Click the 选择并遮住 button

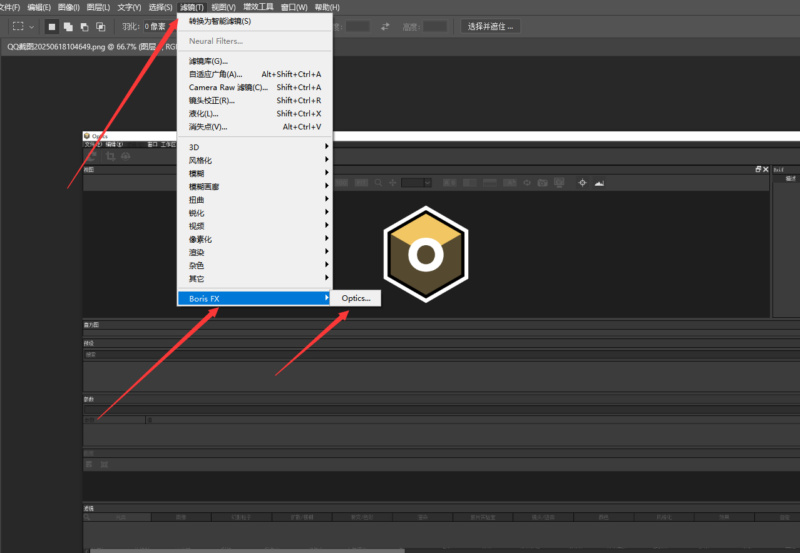[x=489, y=26]
